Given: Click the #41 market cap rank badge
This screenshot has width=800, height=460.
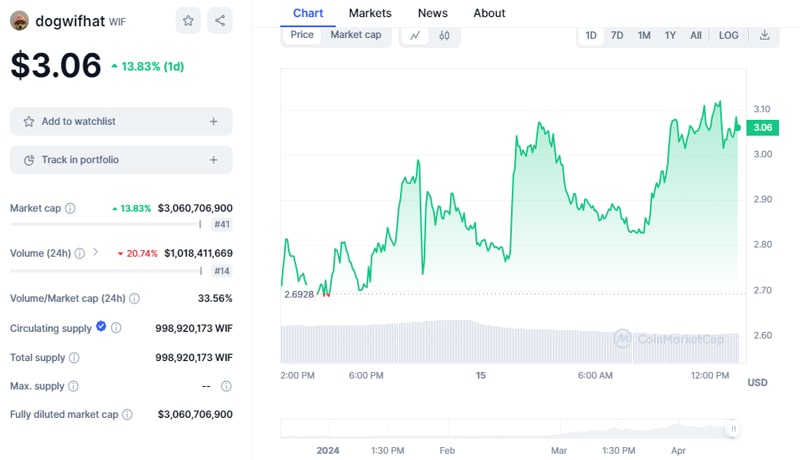Looking at the screenshot, I should pyautogui.click(x=221, y=224).
